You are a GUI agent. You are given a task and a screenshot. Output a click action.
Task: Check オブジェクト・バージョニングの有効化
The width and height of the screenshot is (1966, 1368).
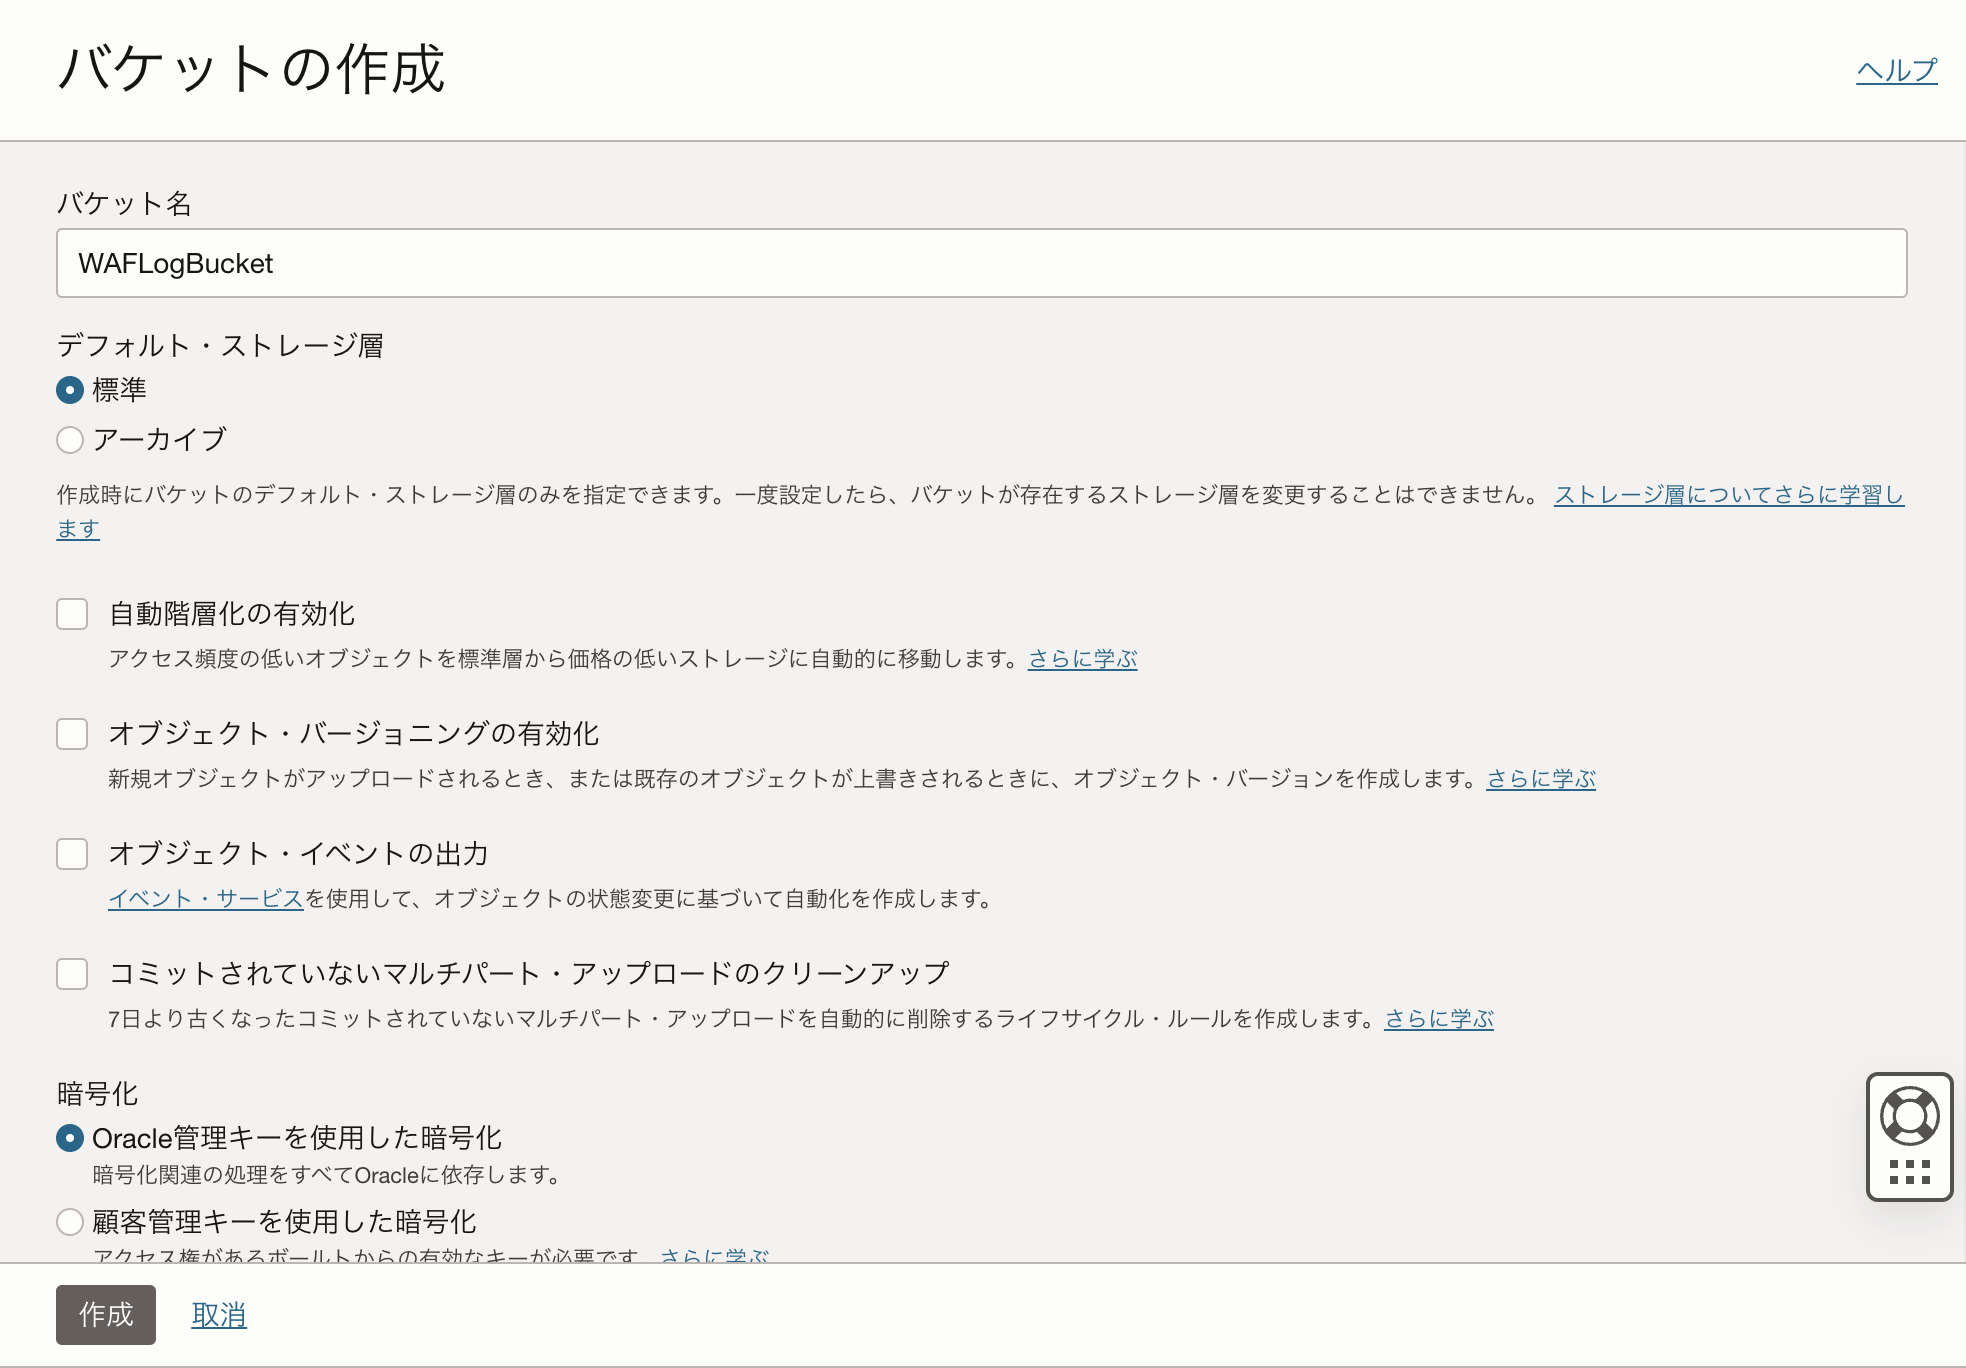[71, 734]
